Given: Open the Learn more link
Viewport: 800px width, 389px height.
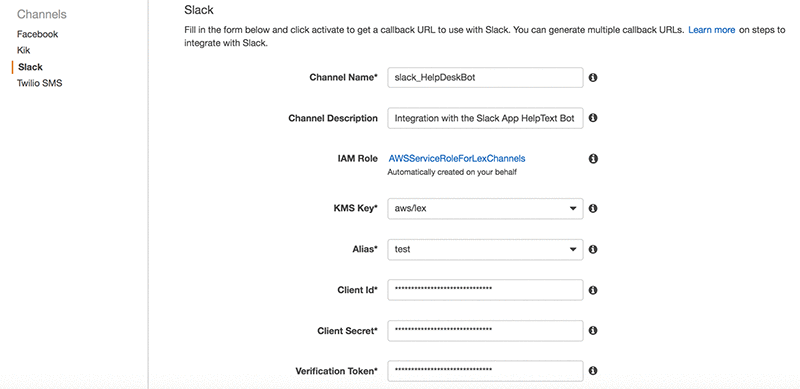Looking at the screenshot, I should [x=712, y=30].
